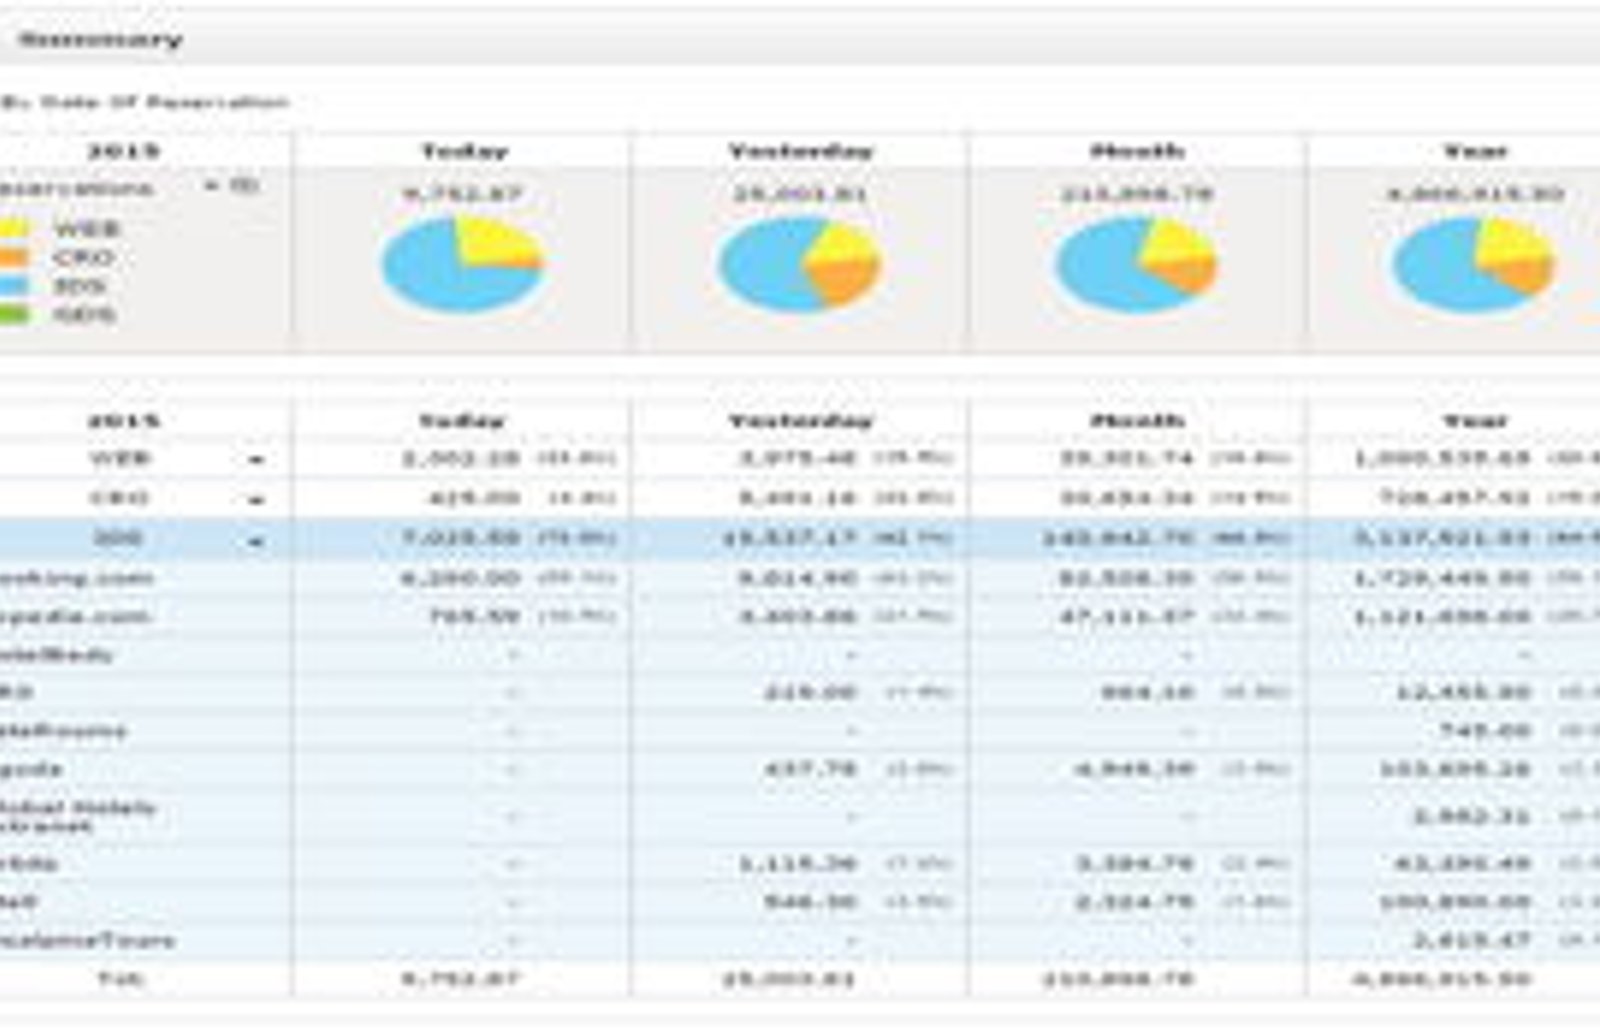
Task: Expand the CRO row using its arrow
Action: pyautogui.click(x=257, y=500)
